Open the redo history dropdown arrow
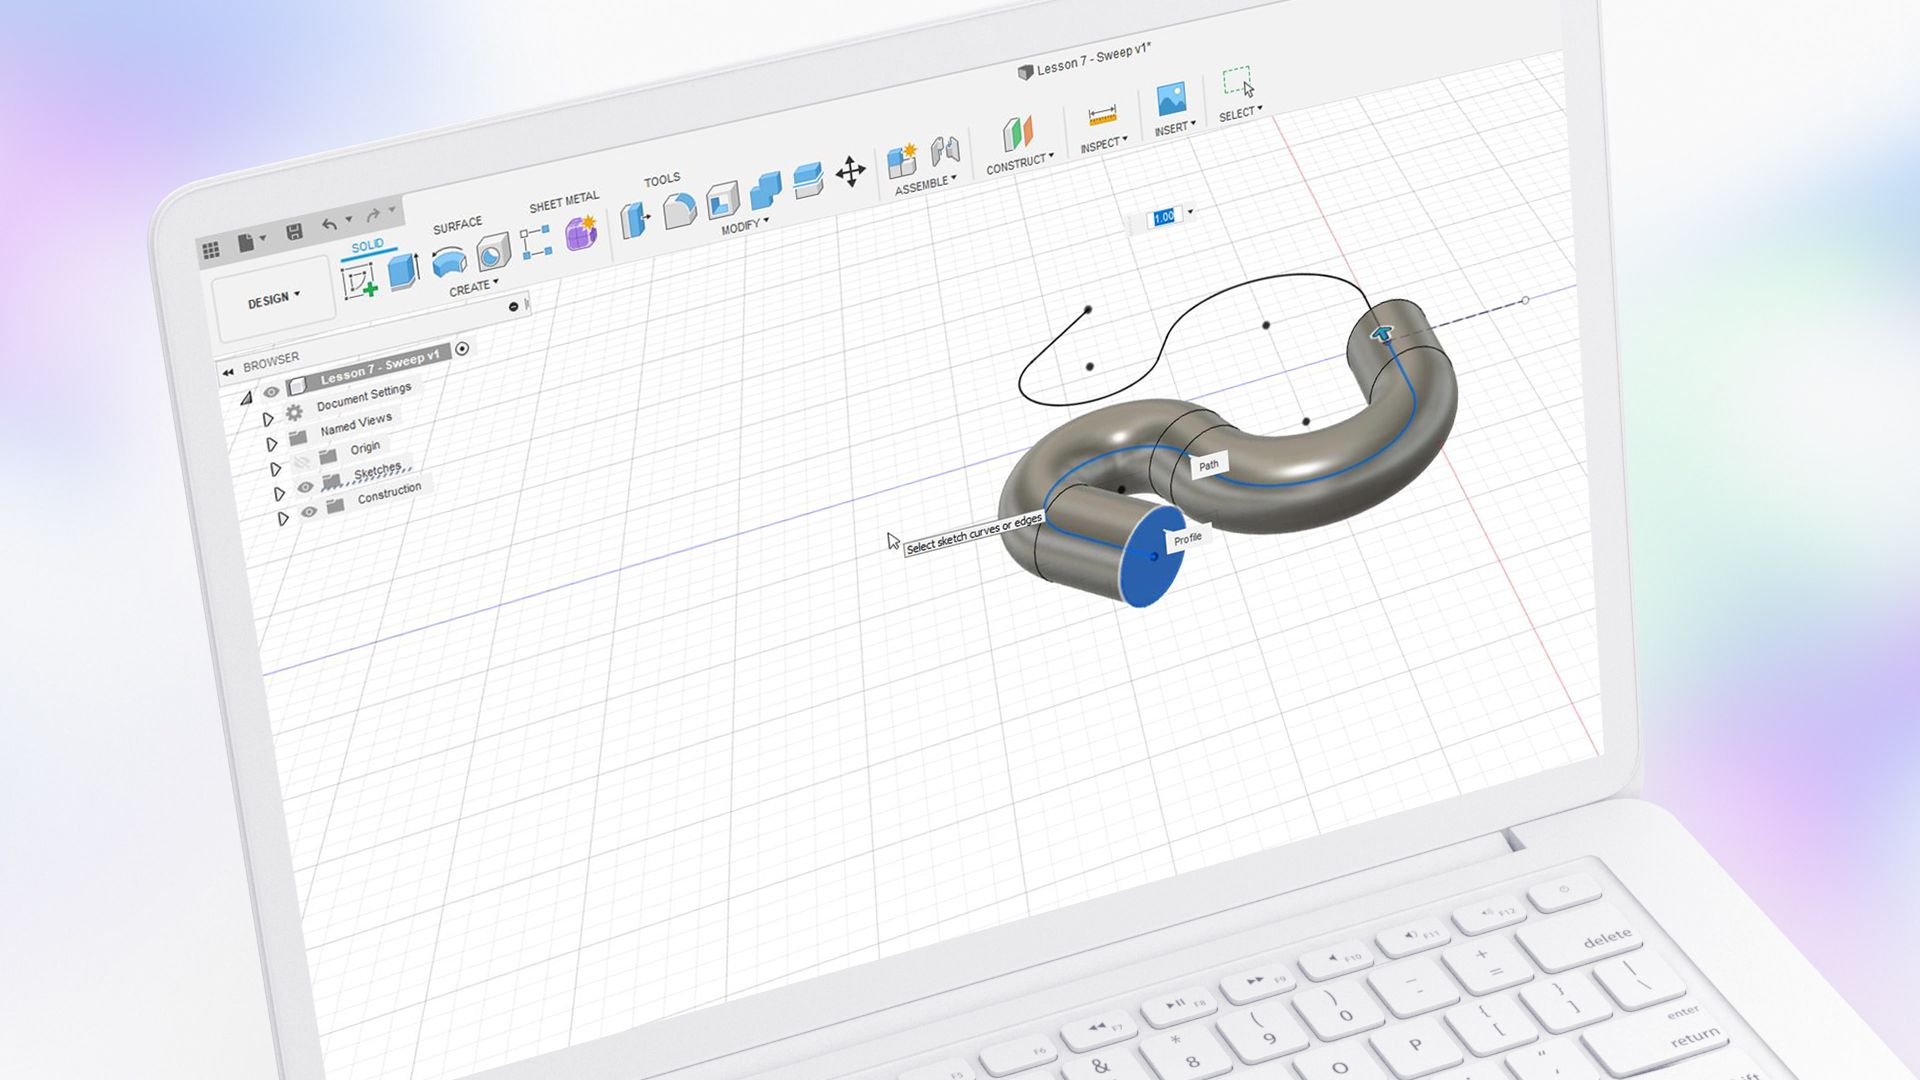The height and width of the screenshot is (1080, 1920). (x=392, y=210)
